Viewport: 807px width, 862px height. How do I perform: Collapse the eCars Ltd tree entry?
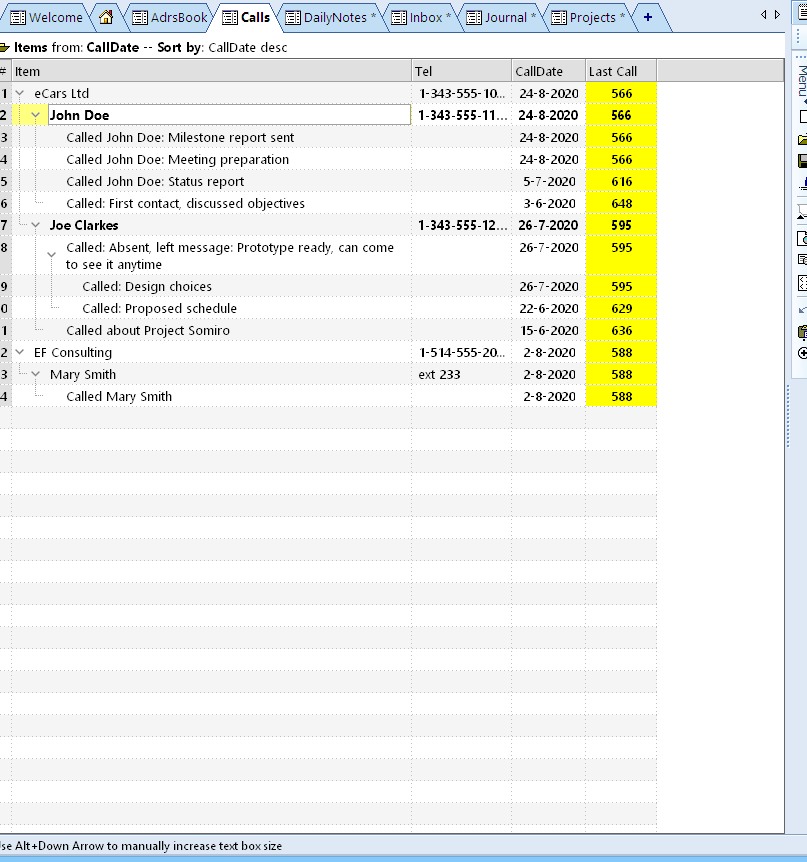pos(22,92)
